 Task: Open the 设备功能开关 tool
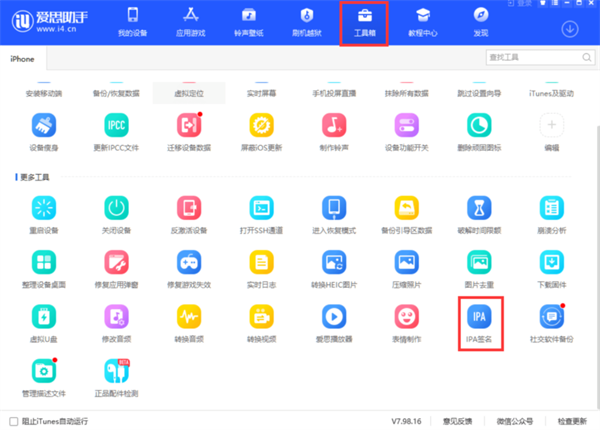pyautogui.click(x=406, y=125)
